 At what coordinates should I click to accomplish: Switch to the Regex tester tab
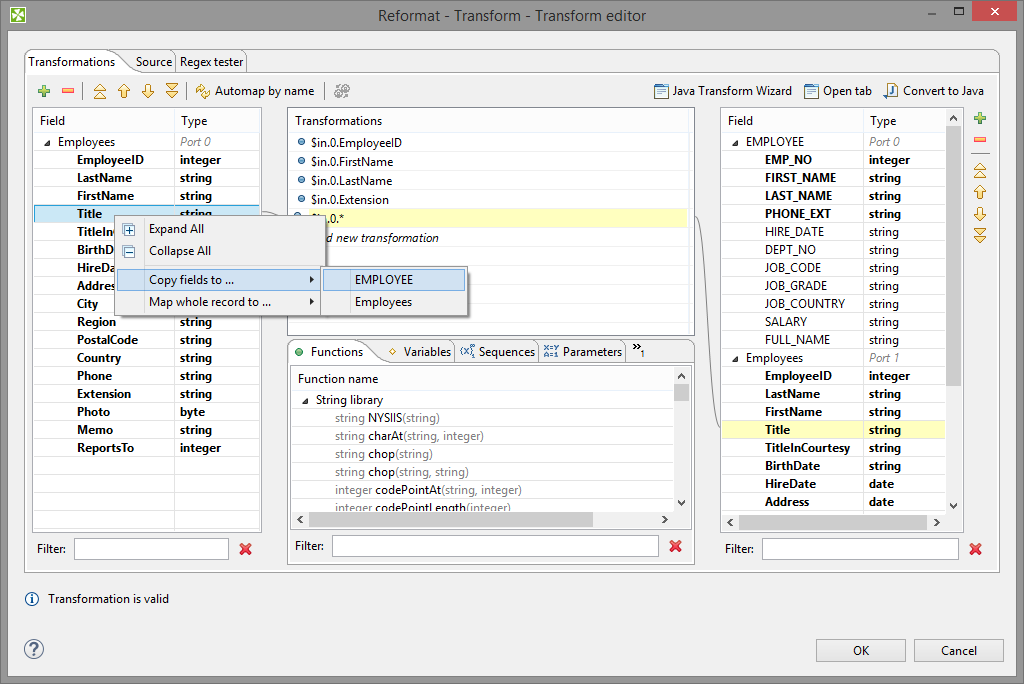211,62
